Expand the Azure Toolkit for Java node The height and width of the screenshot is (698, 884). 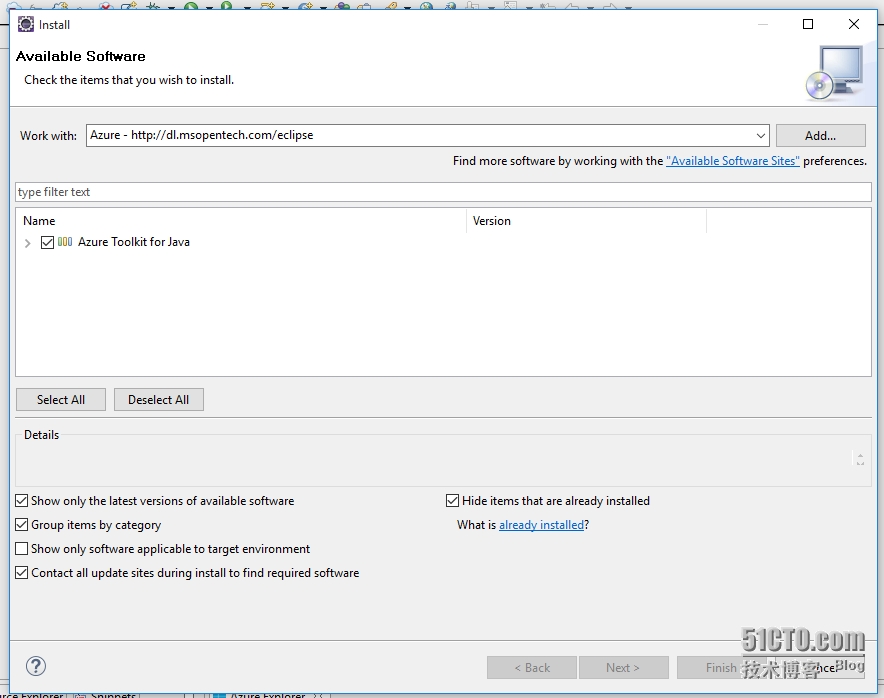coord(28,243)
